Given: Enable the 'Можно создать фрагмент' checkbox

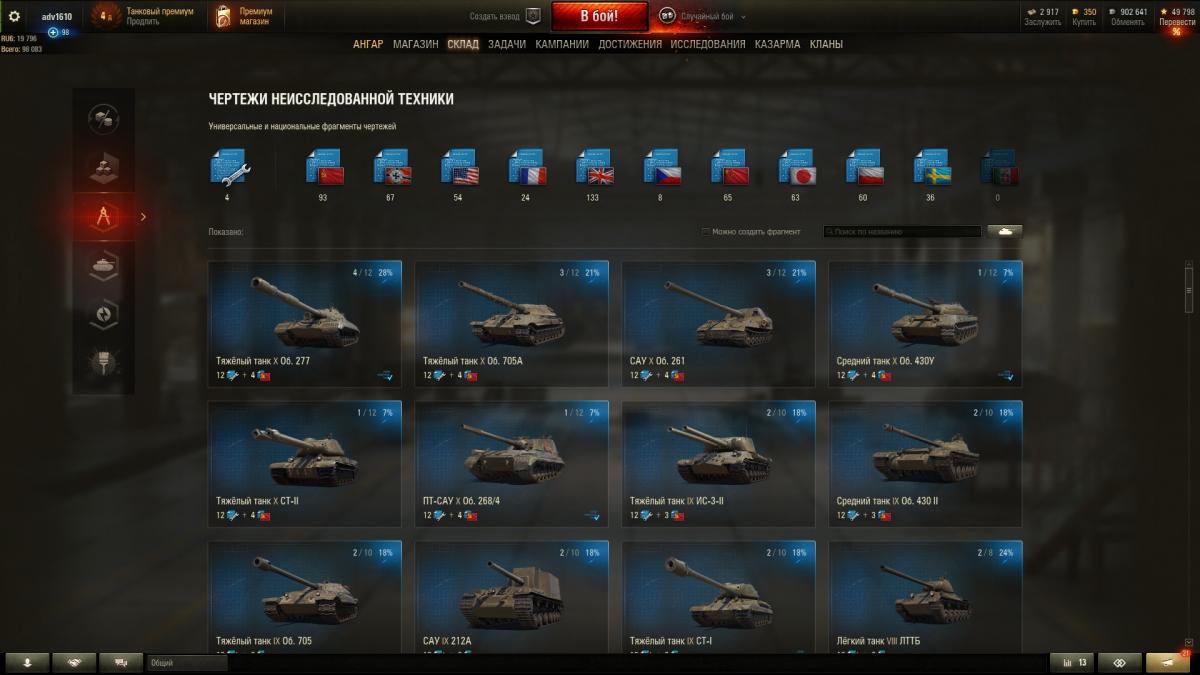Looking at the screenshot, I should [706, 231].
